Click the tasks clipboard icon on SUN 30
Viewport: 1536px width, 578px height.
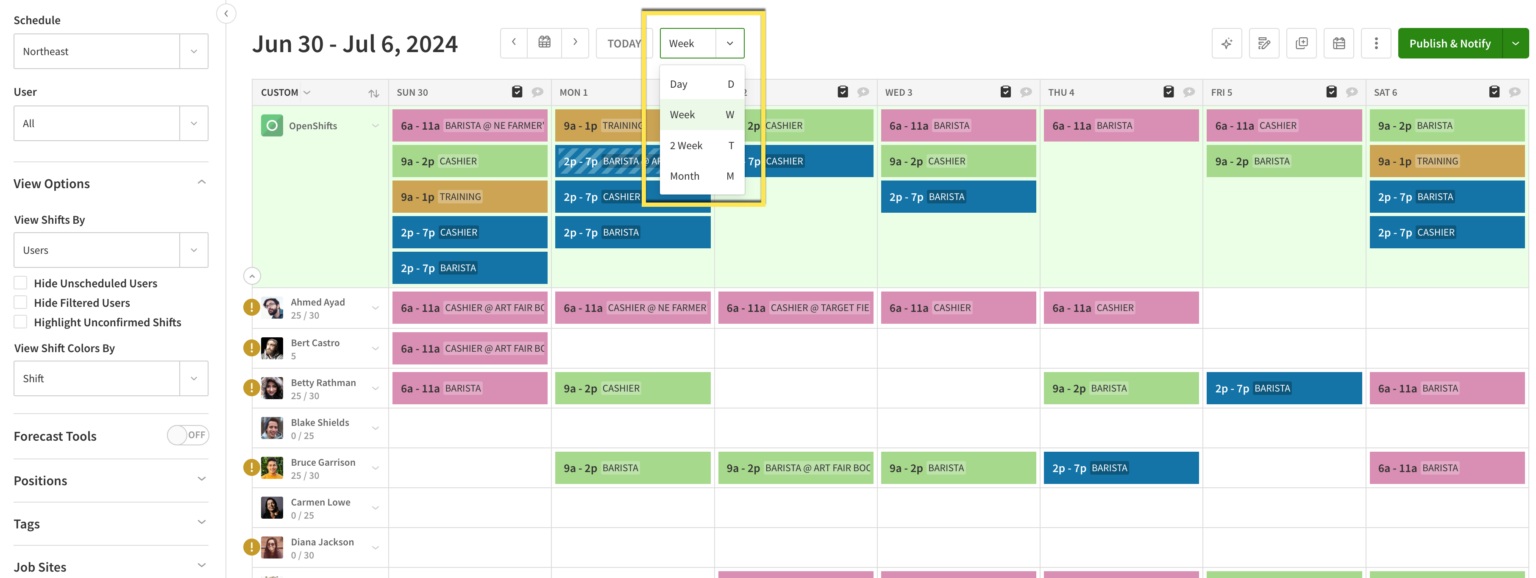tap(517, 91)
